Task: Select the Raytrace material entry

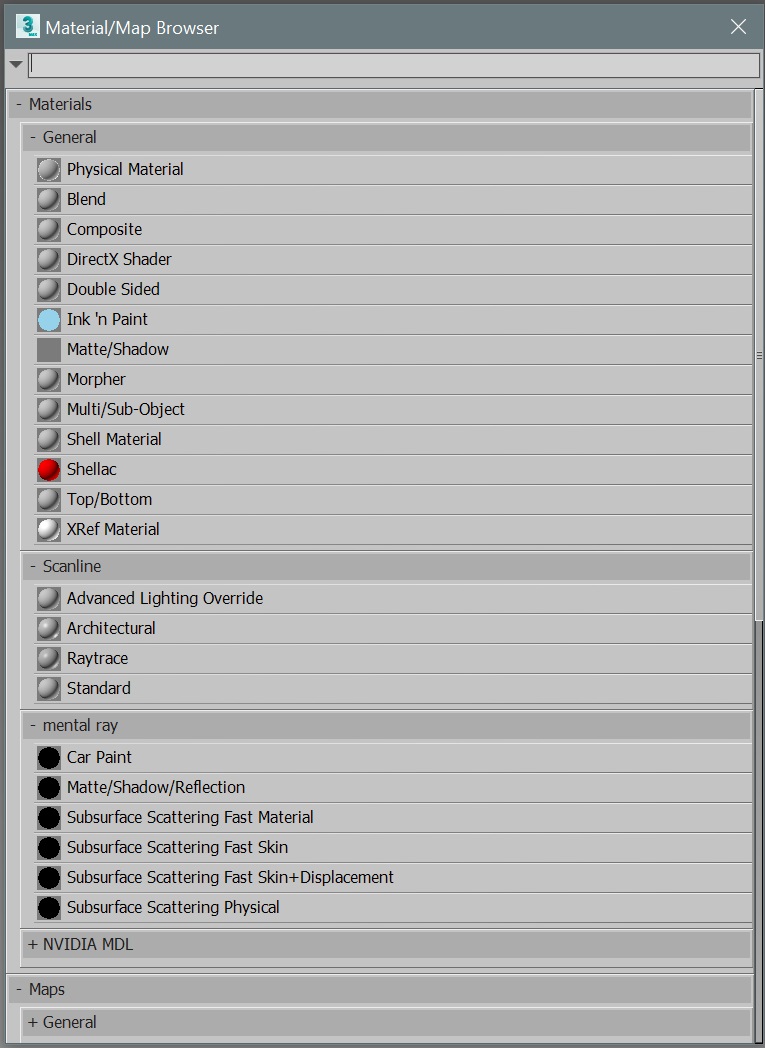Action: coord(97,658)
